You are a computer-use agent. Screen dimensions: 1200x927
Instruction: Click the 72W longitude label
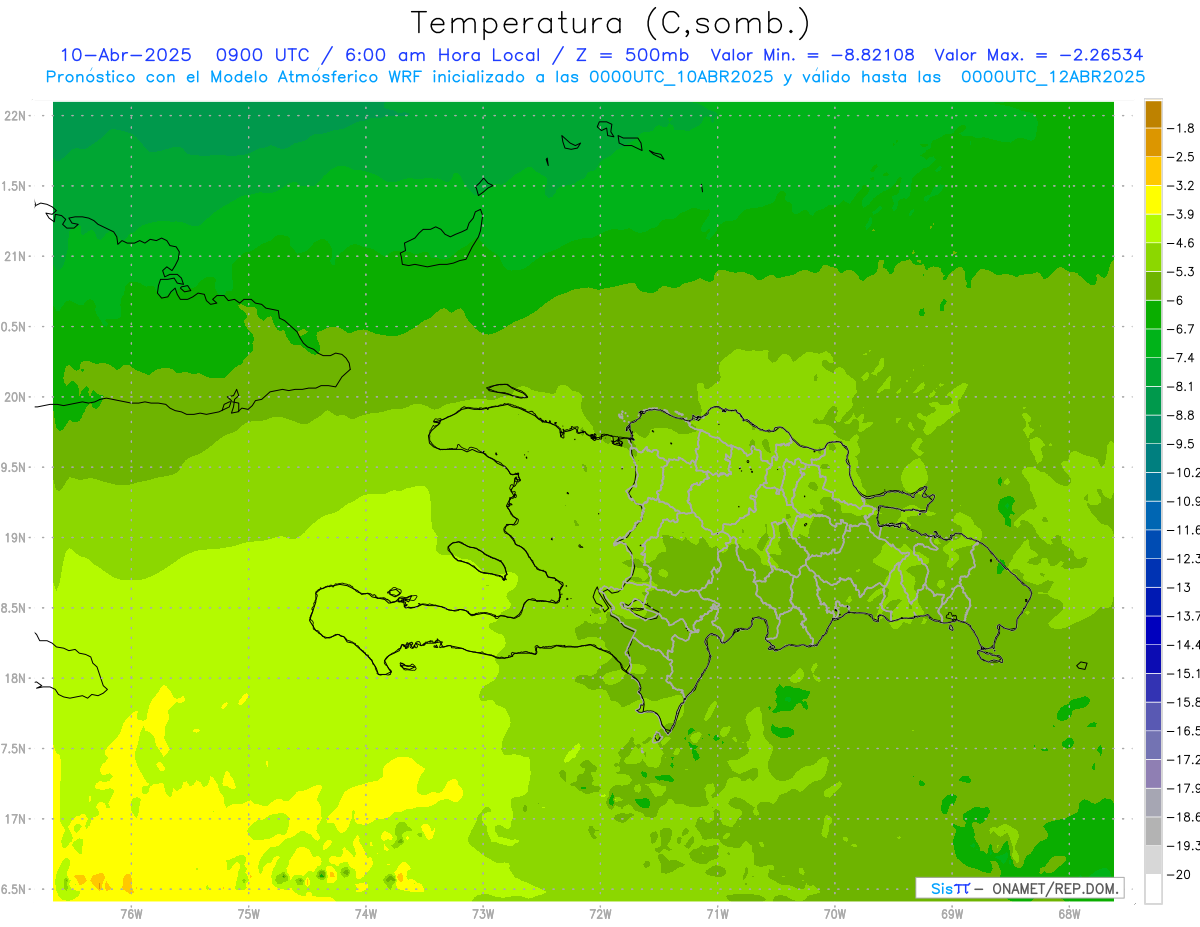600,914
